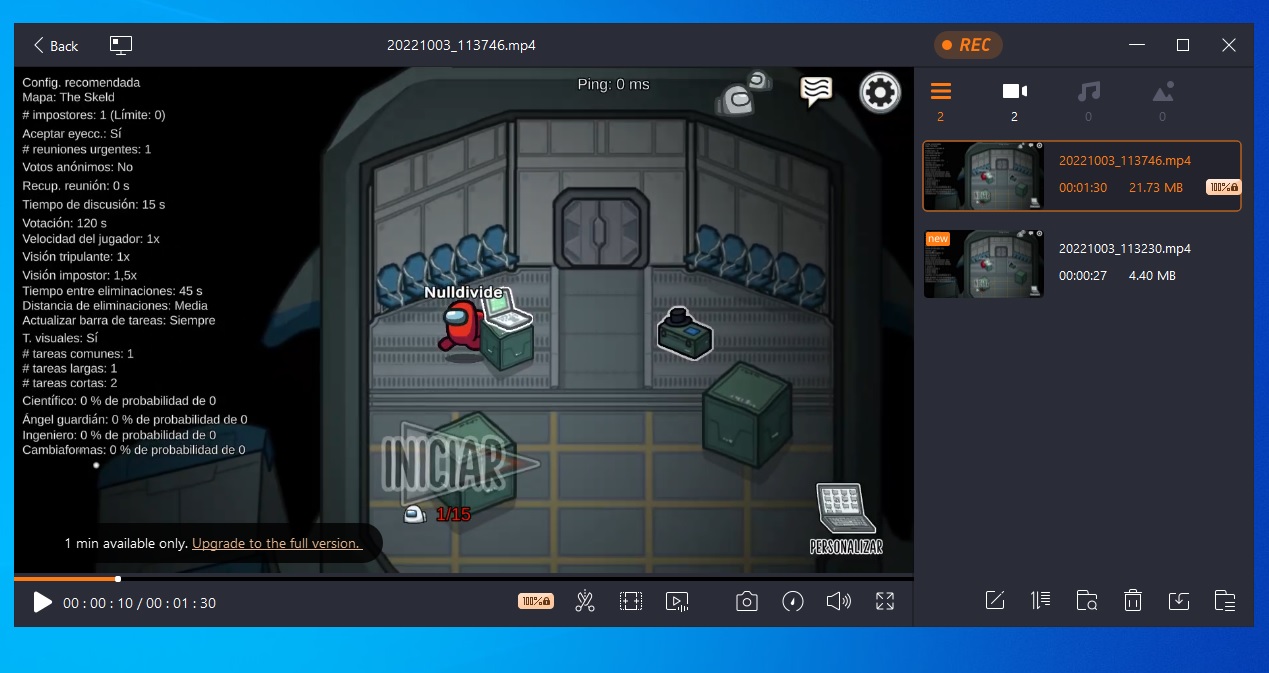Click the sort list icon

pyautogui.click(x=1040, y=600)
